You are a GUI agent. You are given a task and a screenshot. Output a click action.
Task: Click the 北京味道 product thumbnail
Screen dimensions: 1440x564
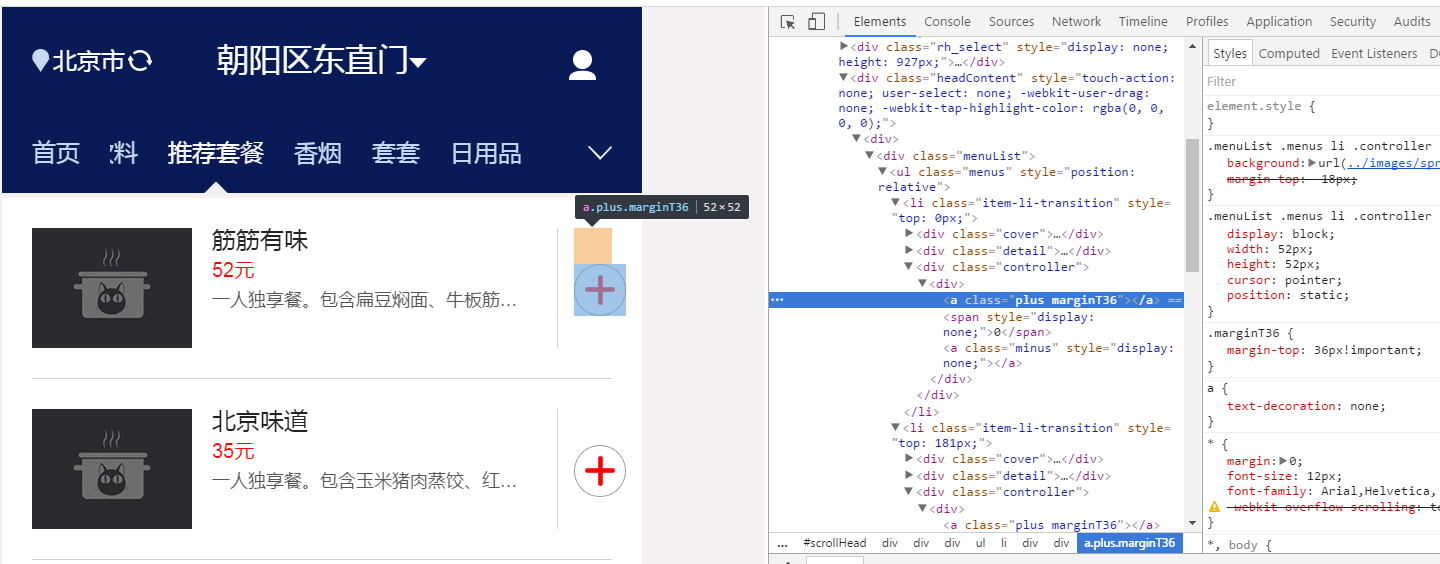112,469
